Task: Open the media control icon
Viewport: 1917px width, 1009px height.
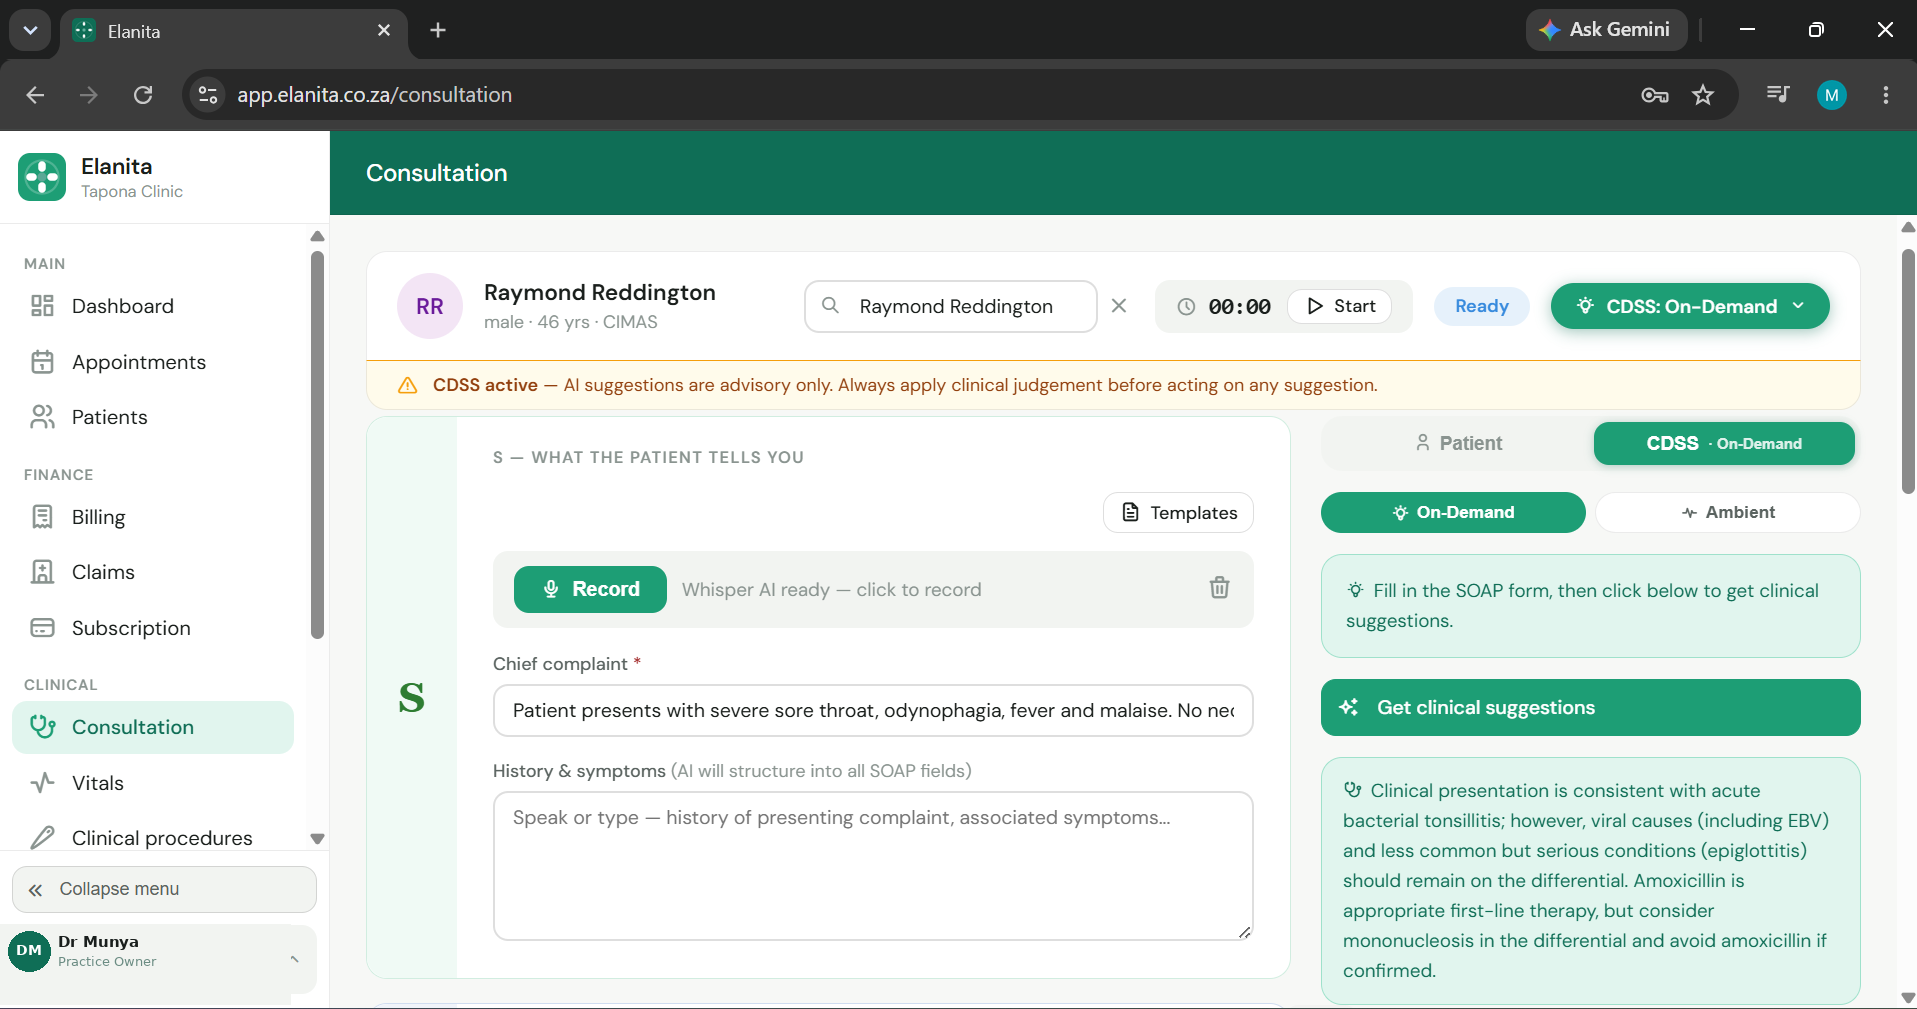Action: click(x=1778, y=94)
